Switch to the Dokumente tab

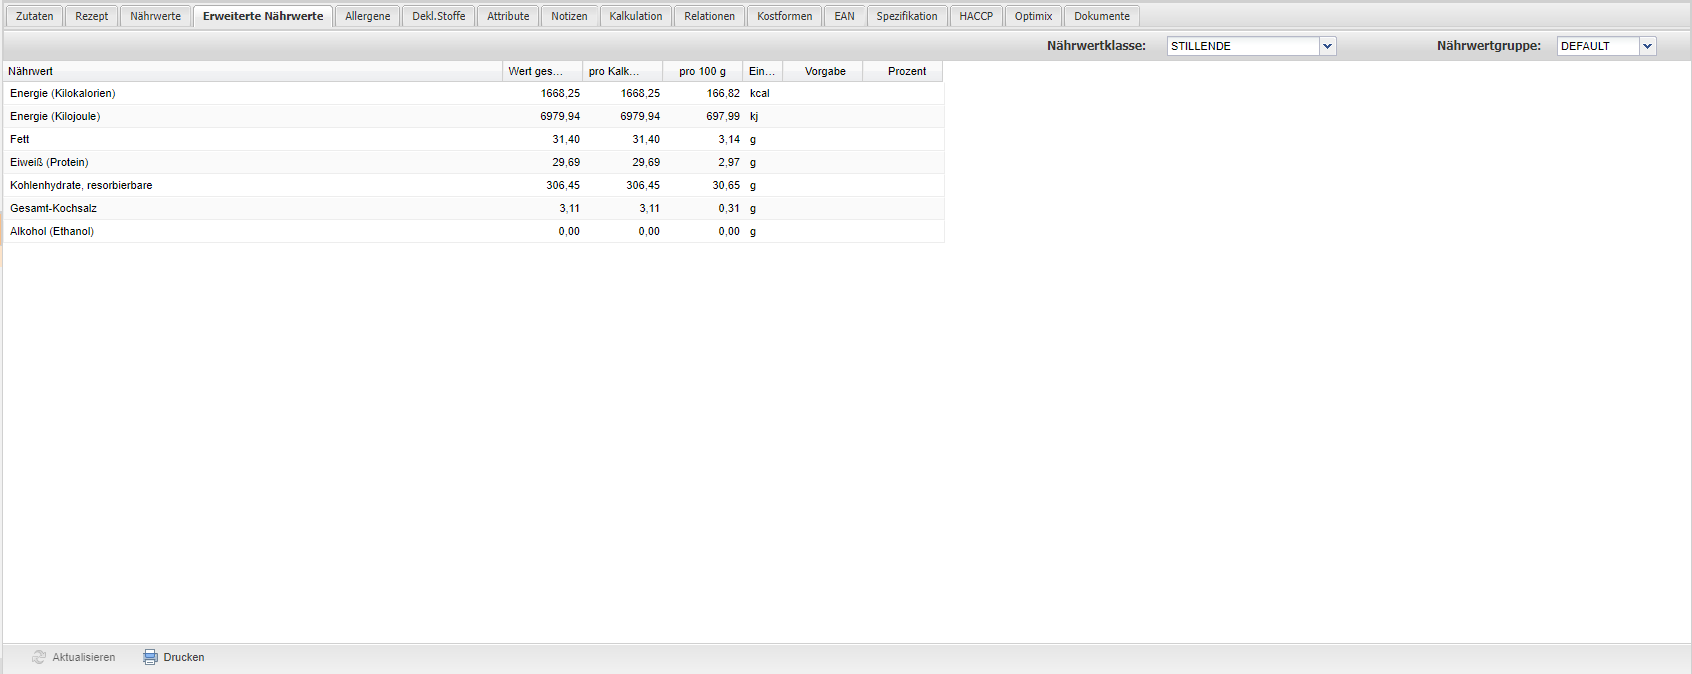coord(1101,16)
